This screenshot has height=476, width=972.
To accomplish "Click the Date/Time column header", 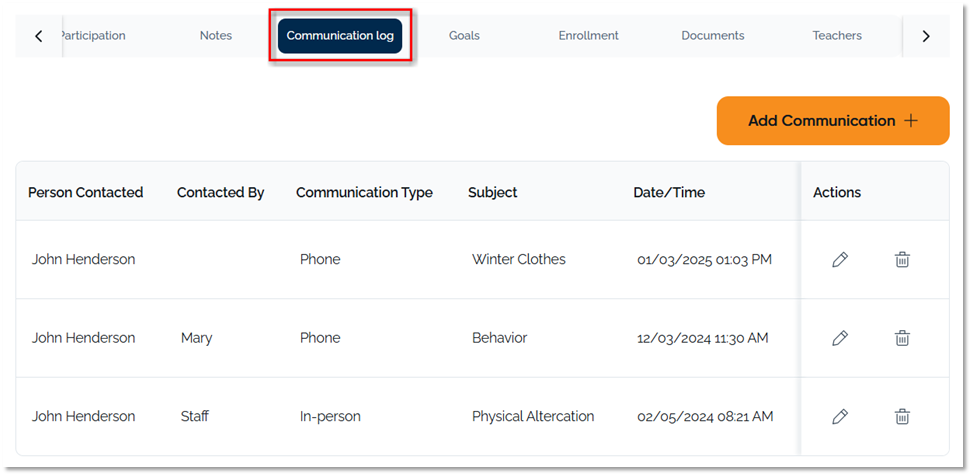I will [x=669, y=192].
